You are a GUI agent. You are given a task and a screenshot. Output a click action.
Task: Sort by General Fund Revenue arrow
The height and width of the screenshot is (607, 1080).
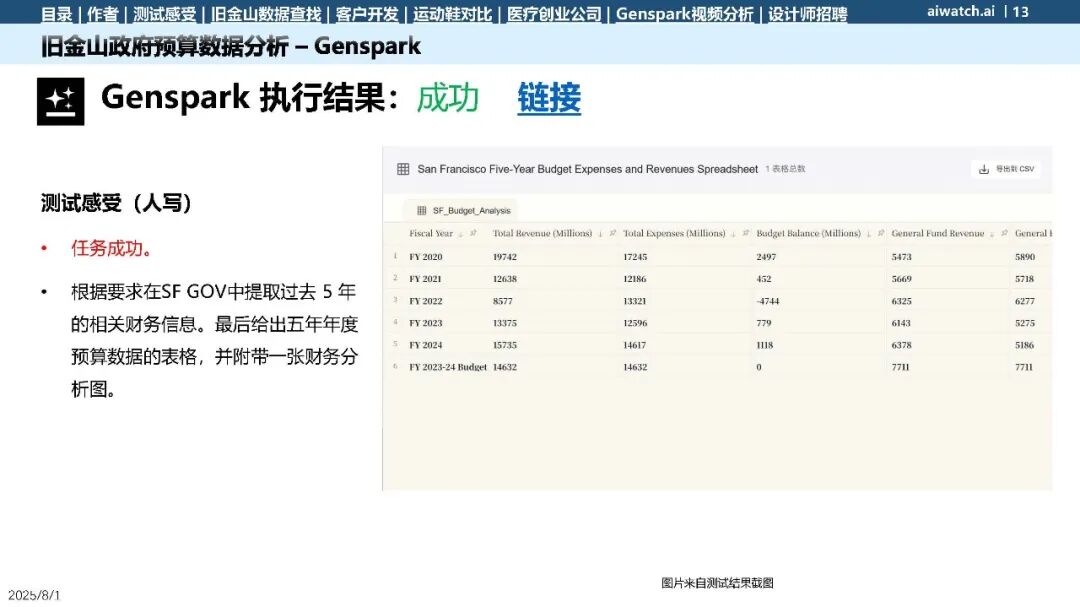(x=992, y=234)
